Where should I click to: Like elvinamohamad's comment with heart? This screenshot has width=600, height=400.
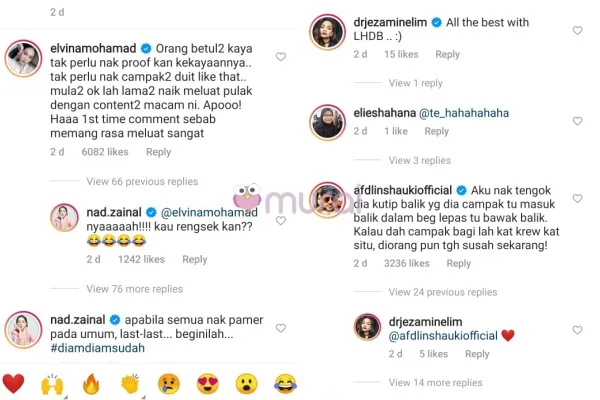(281, 57)
